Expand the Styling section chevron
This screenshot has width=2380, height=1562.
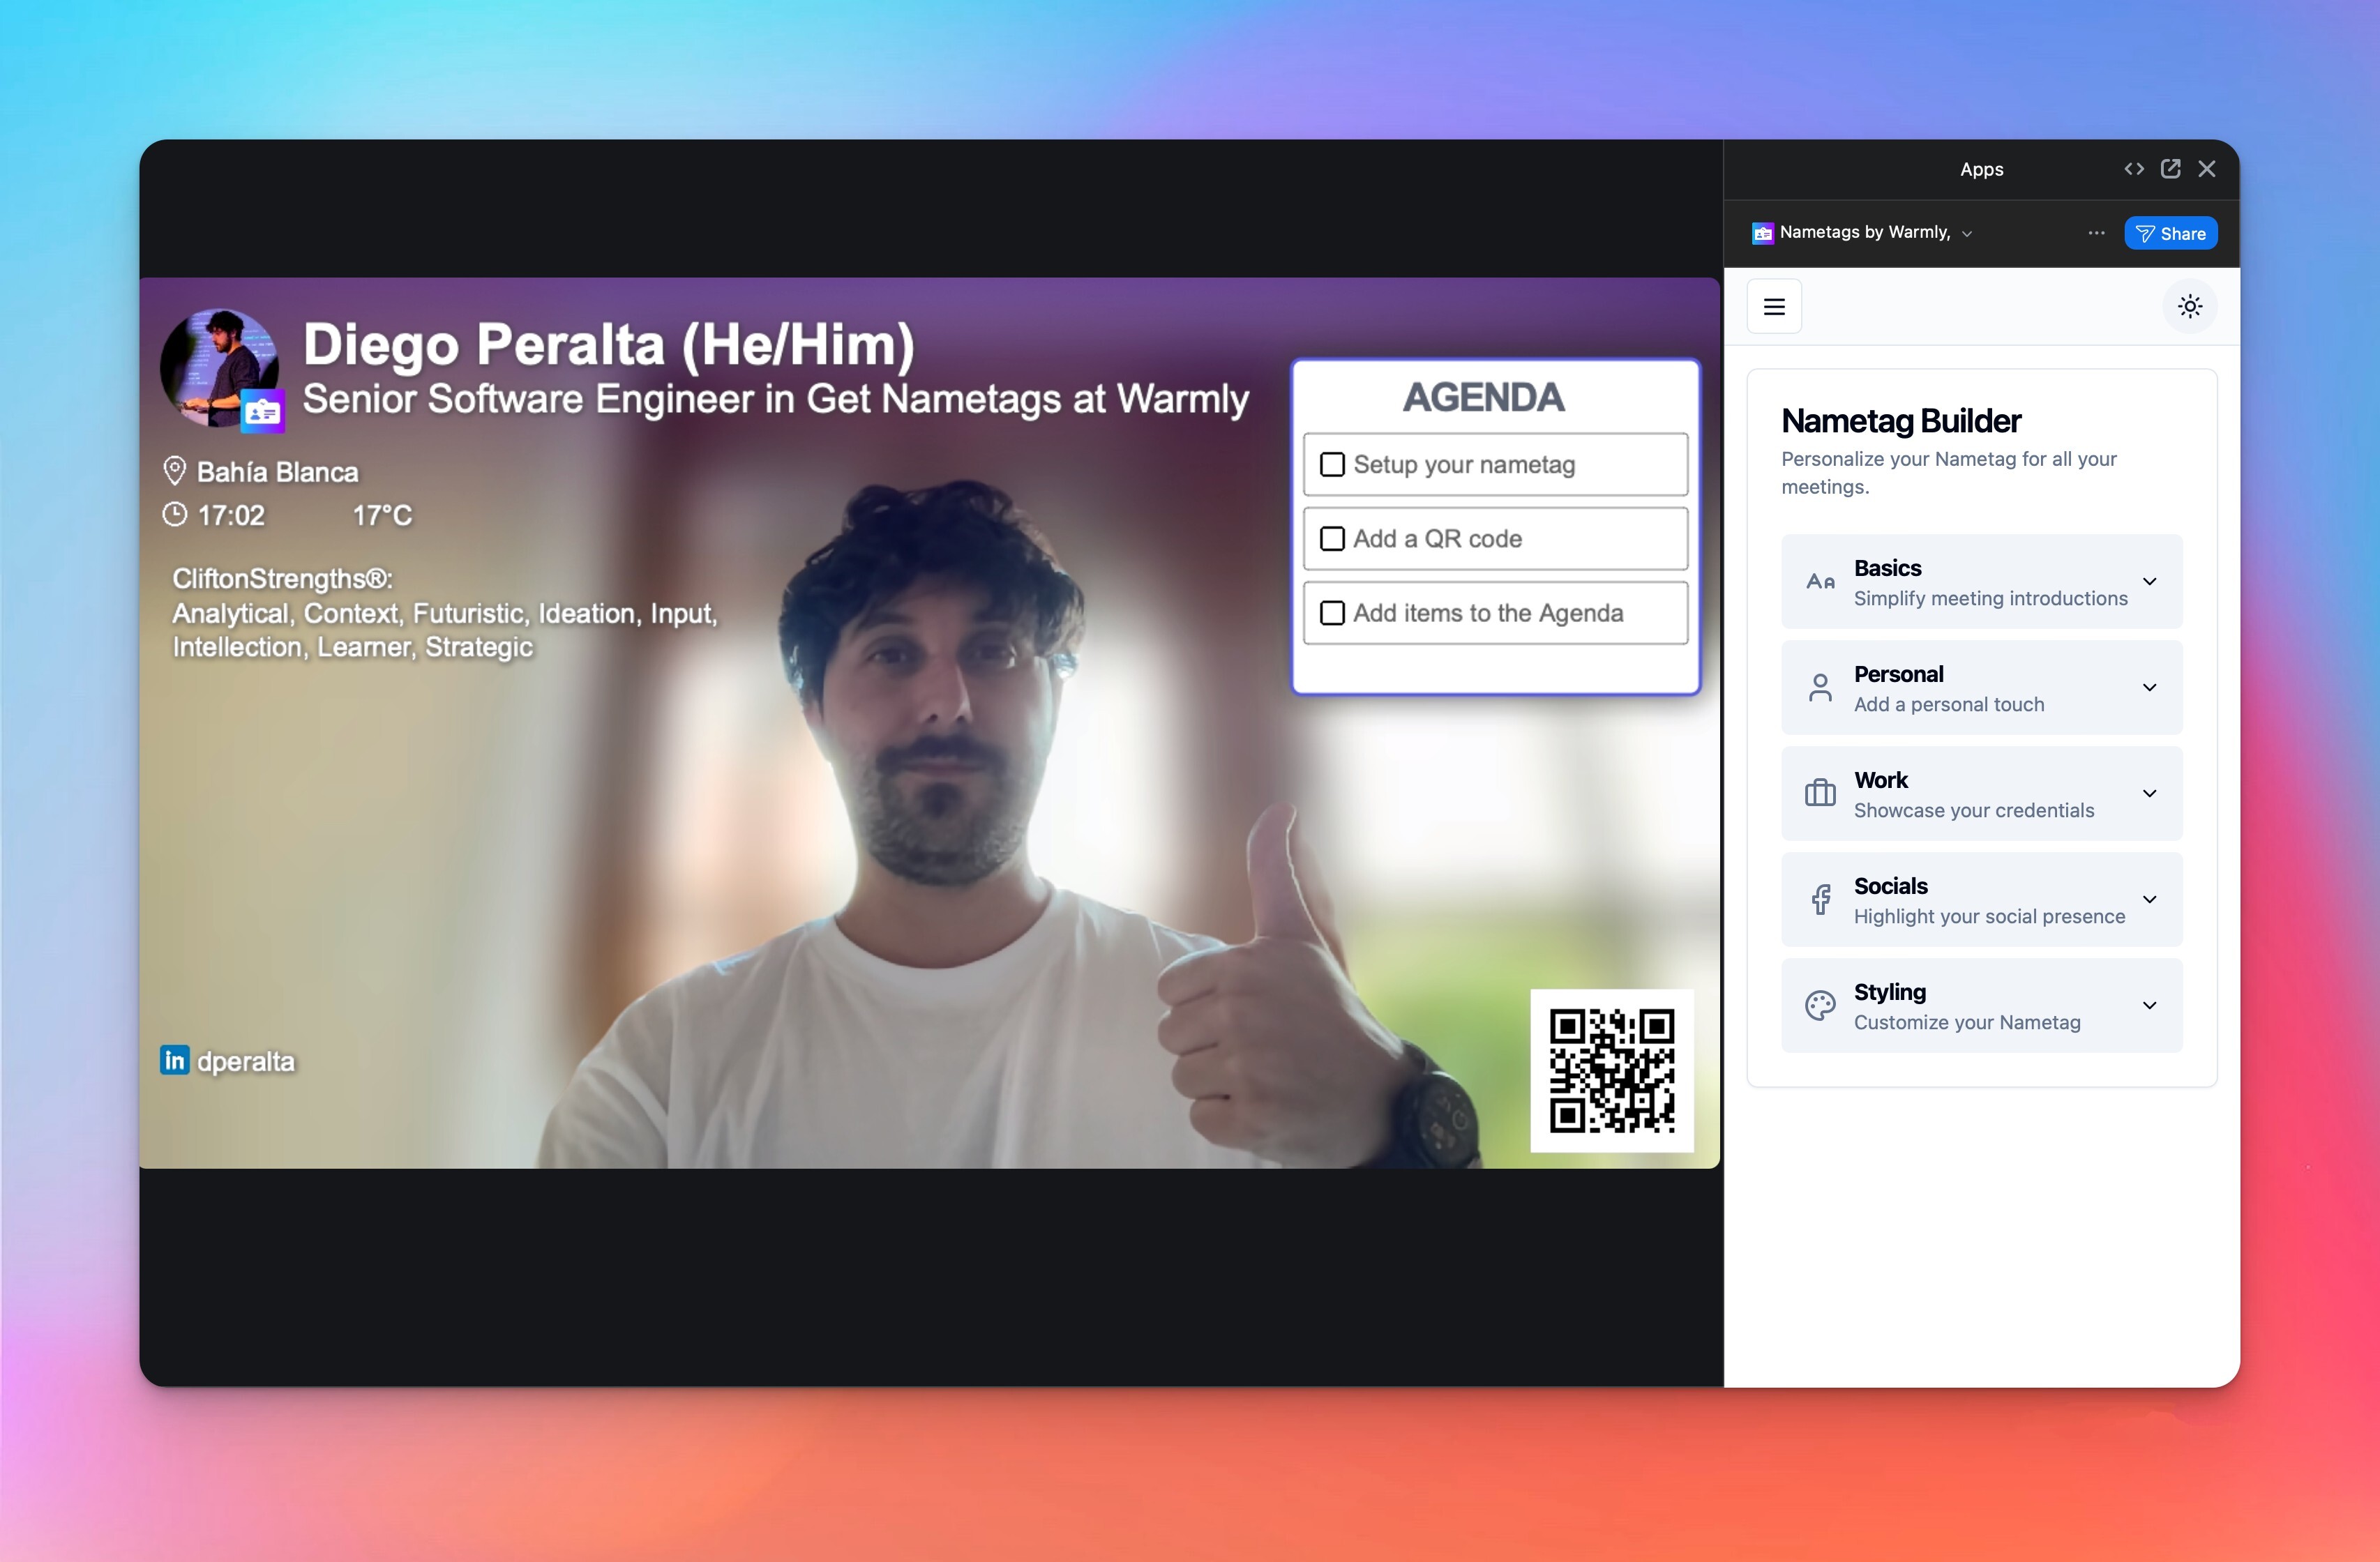[x=2149, y=1005]
